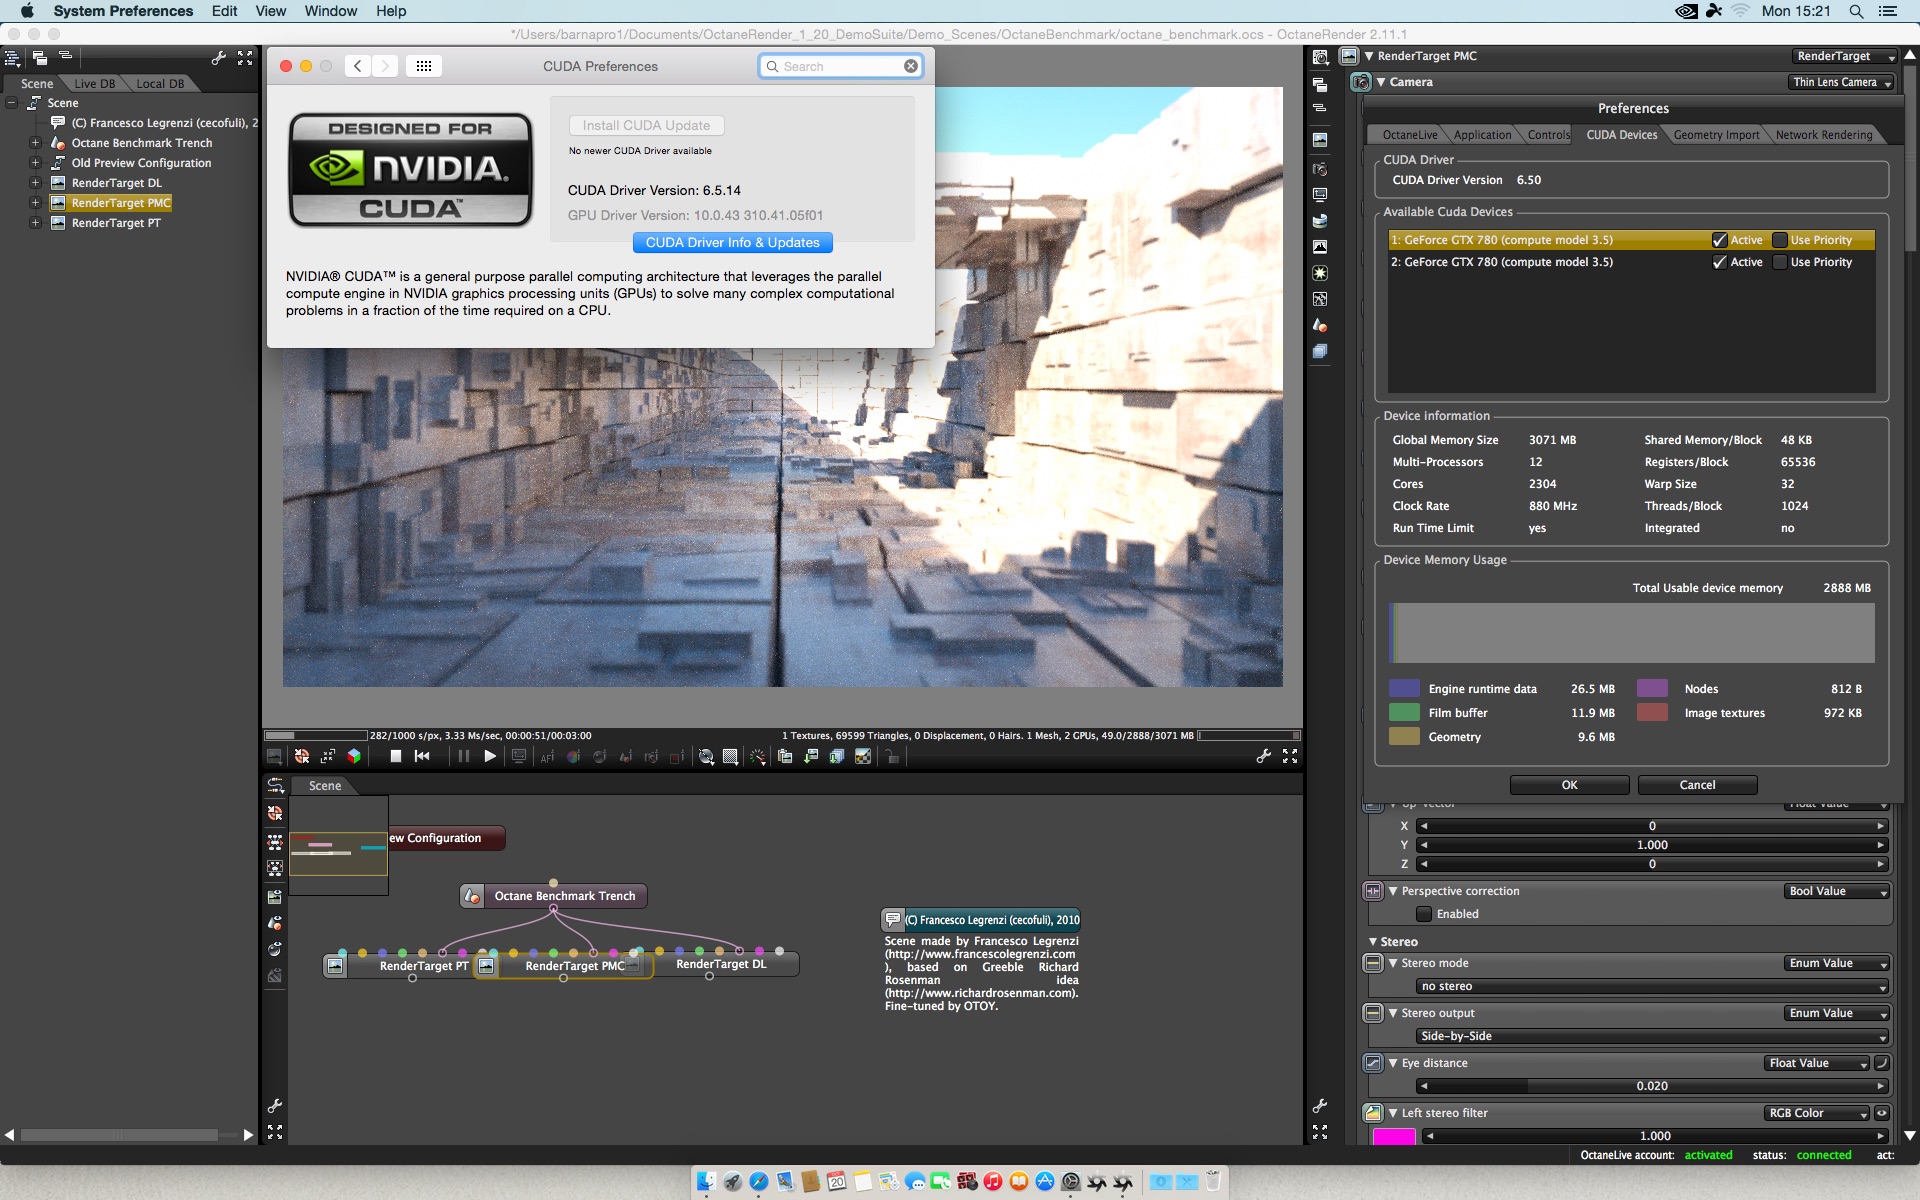Click the RGB cube clay mode icon

coord(354,756)
